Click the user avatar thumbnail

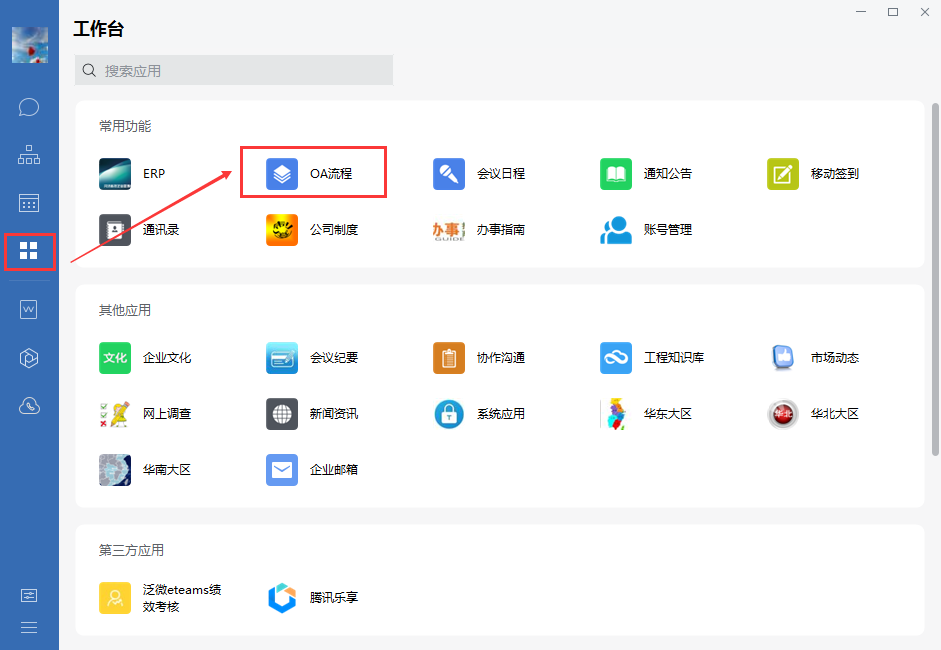29,45
